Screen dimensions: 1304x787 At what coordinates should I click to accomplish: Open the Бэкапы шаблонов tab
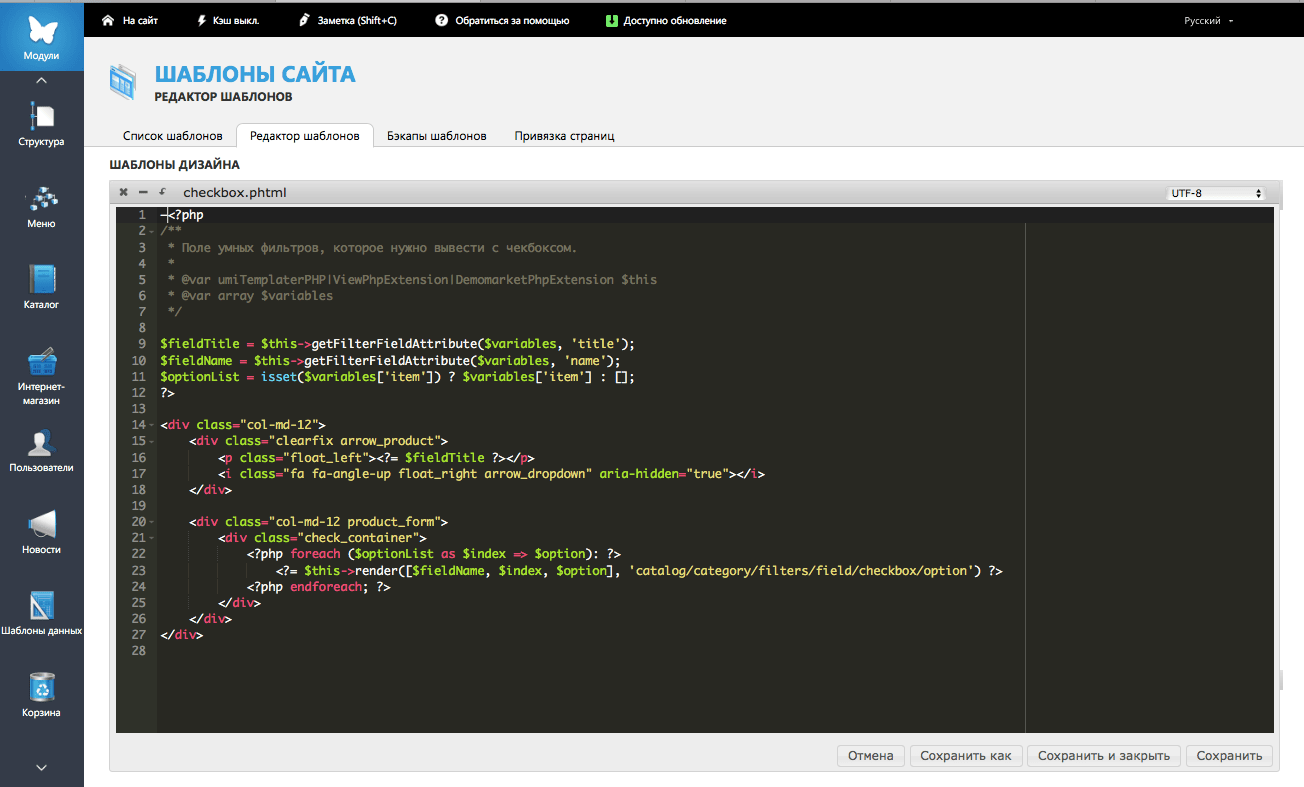click(437, 136)
